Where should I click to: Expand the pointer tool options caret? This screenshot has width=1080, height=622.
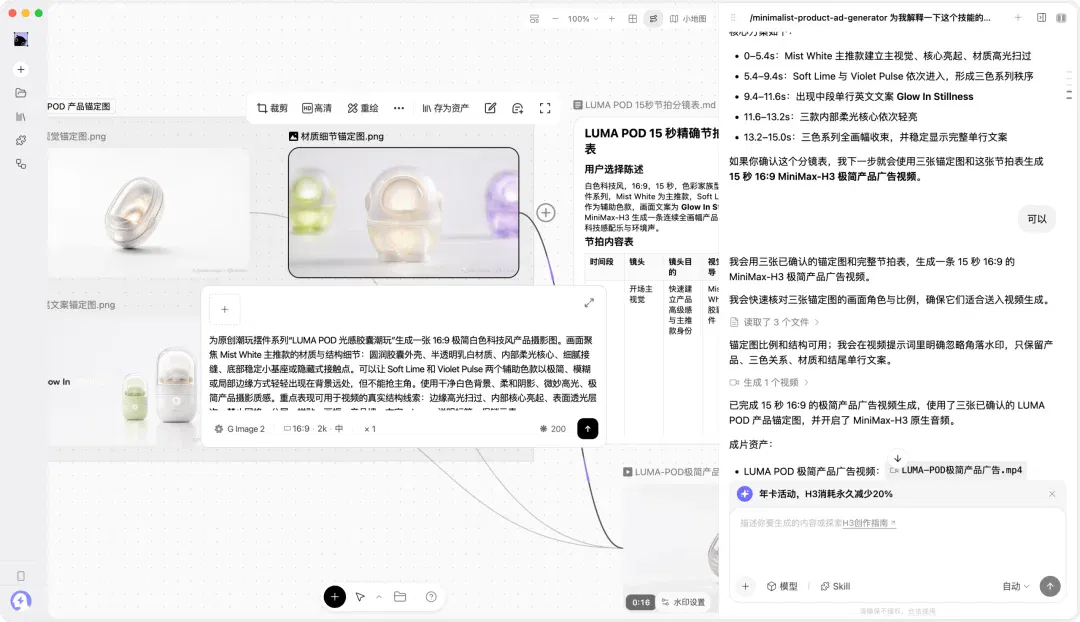(379, 597)
